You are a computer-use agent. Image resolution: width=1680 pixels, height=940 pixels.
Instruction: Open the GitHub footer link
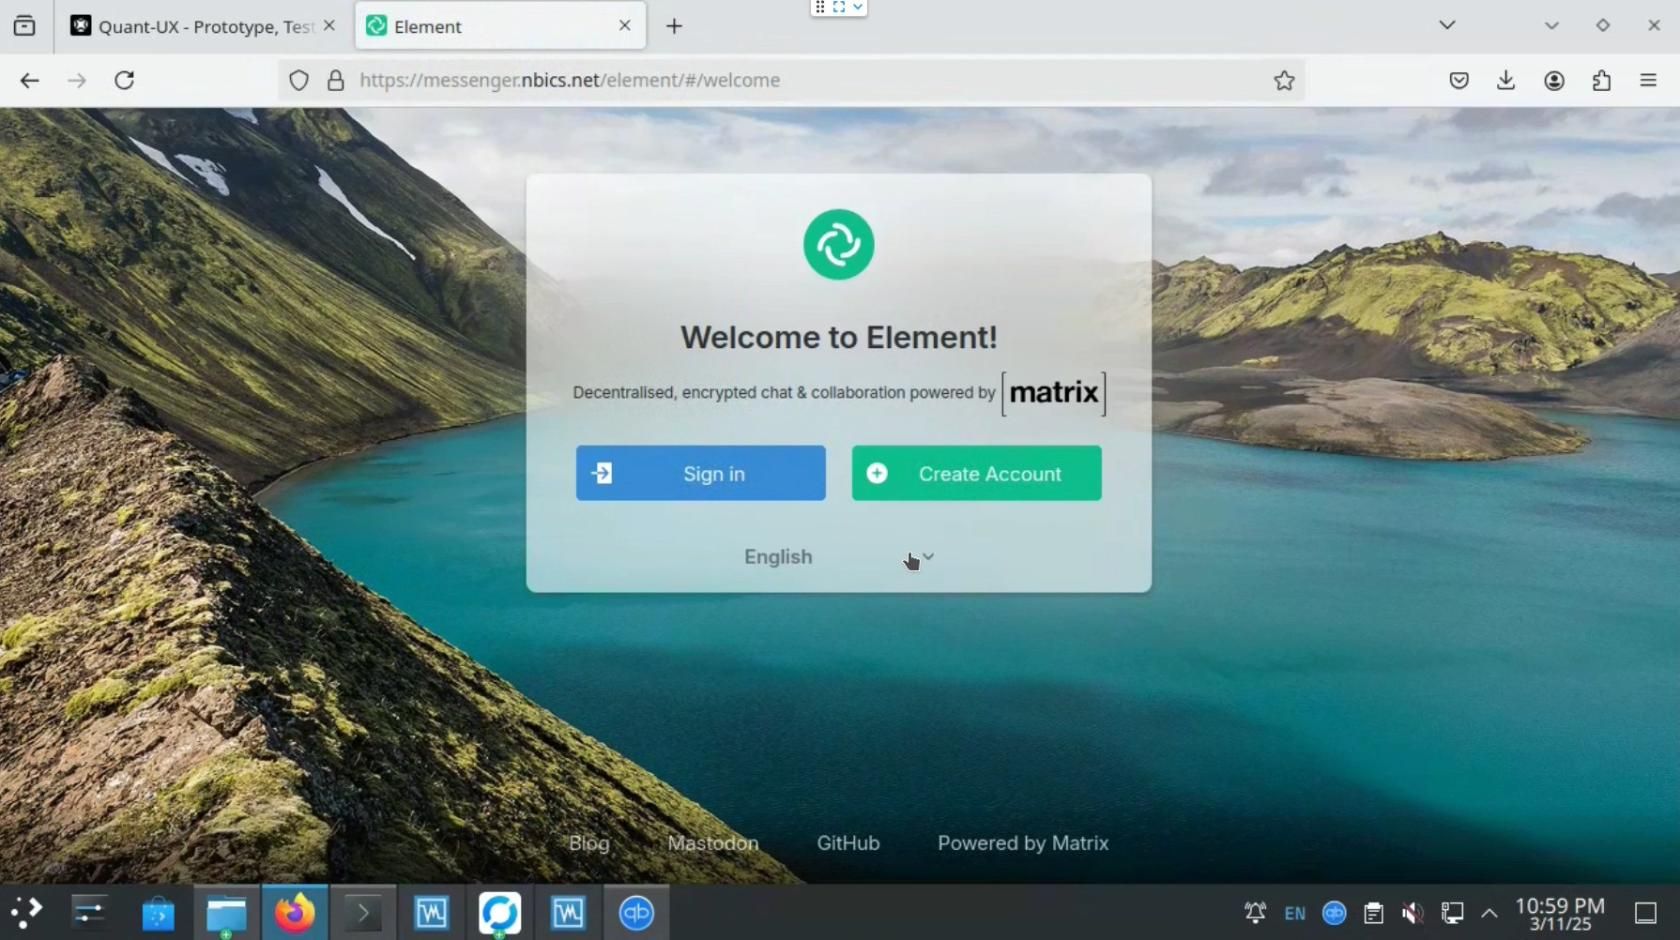click(848, 843)
